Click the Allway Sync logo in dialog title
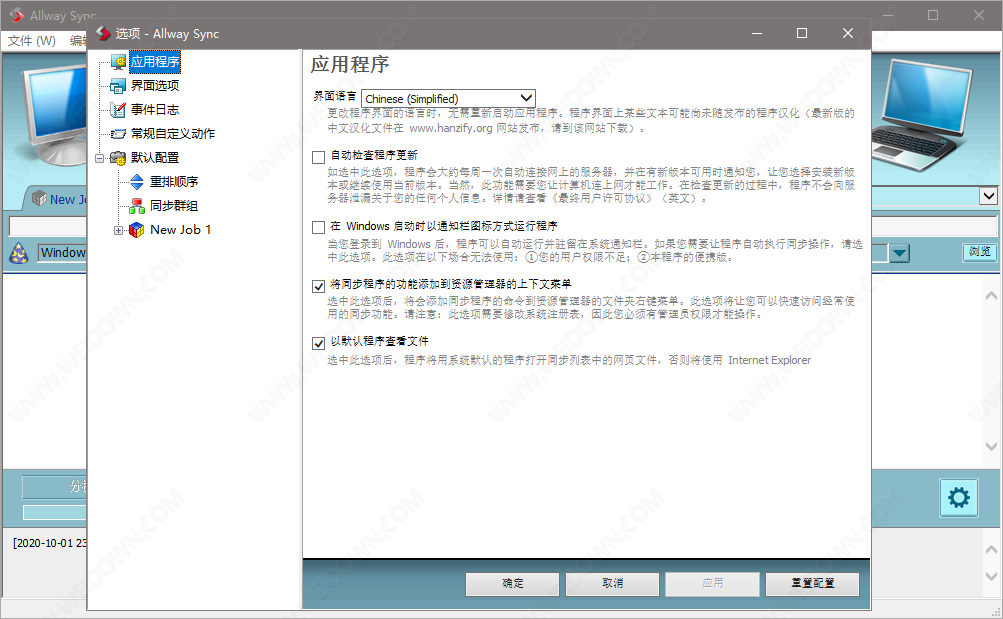1003x619 pixels. (103, 33)
